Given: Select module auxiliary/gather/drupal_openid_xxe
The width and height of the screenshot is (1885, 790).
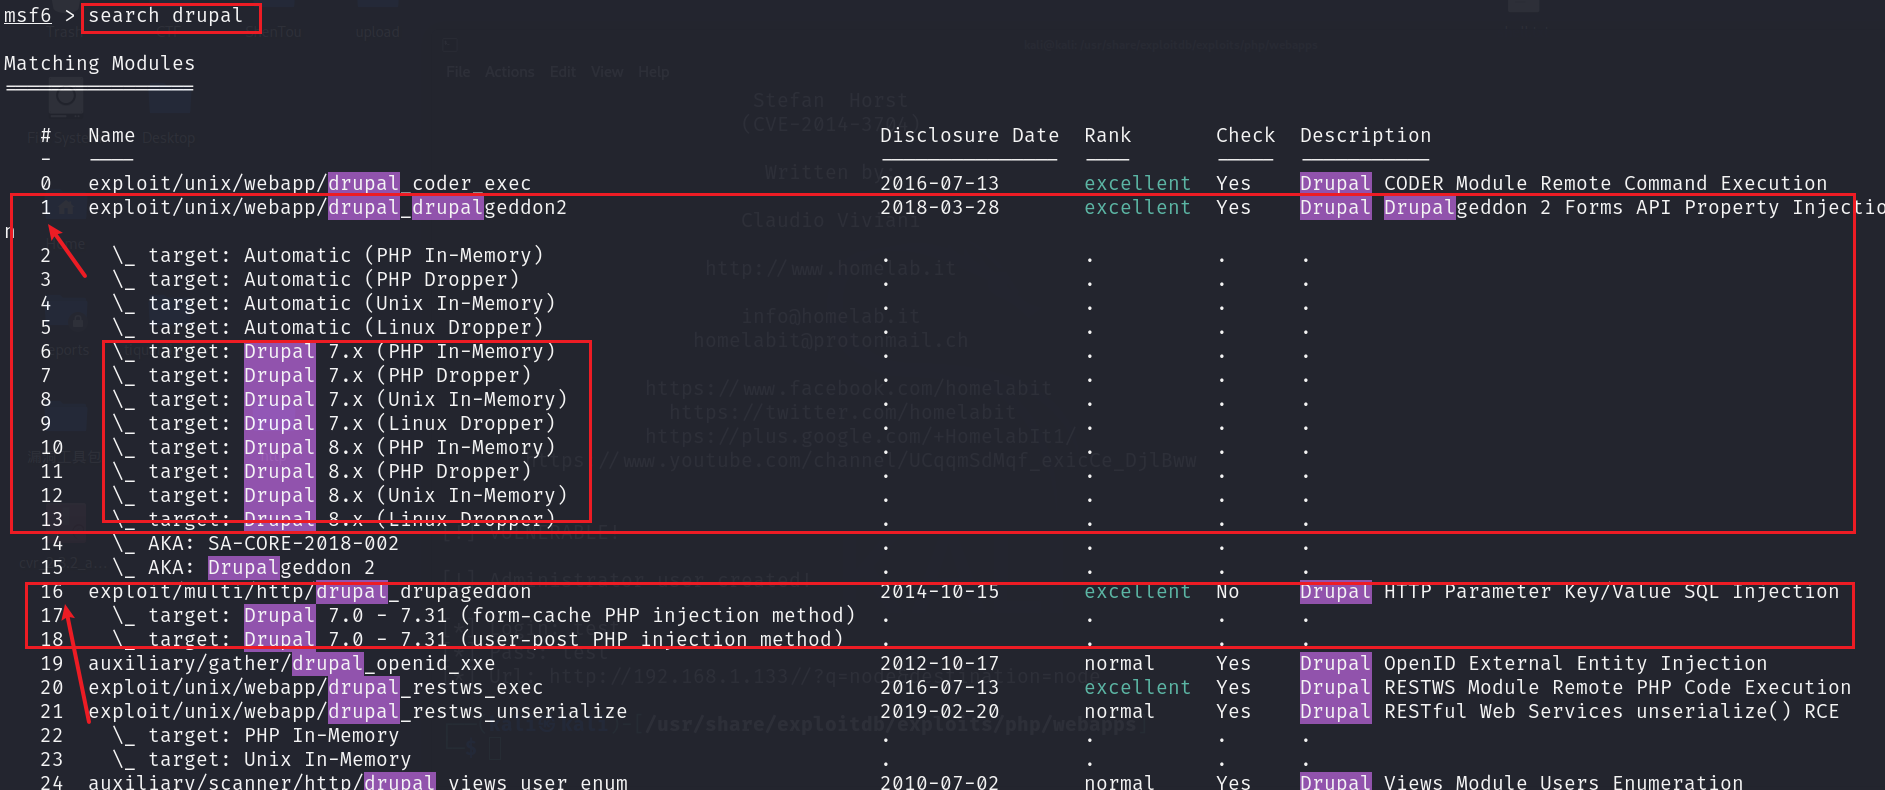Looking at the screenshot, I should (292, 663).
